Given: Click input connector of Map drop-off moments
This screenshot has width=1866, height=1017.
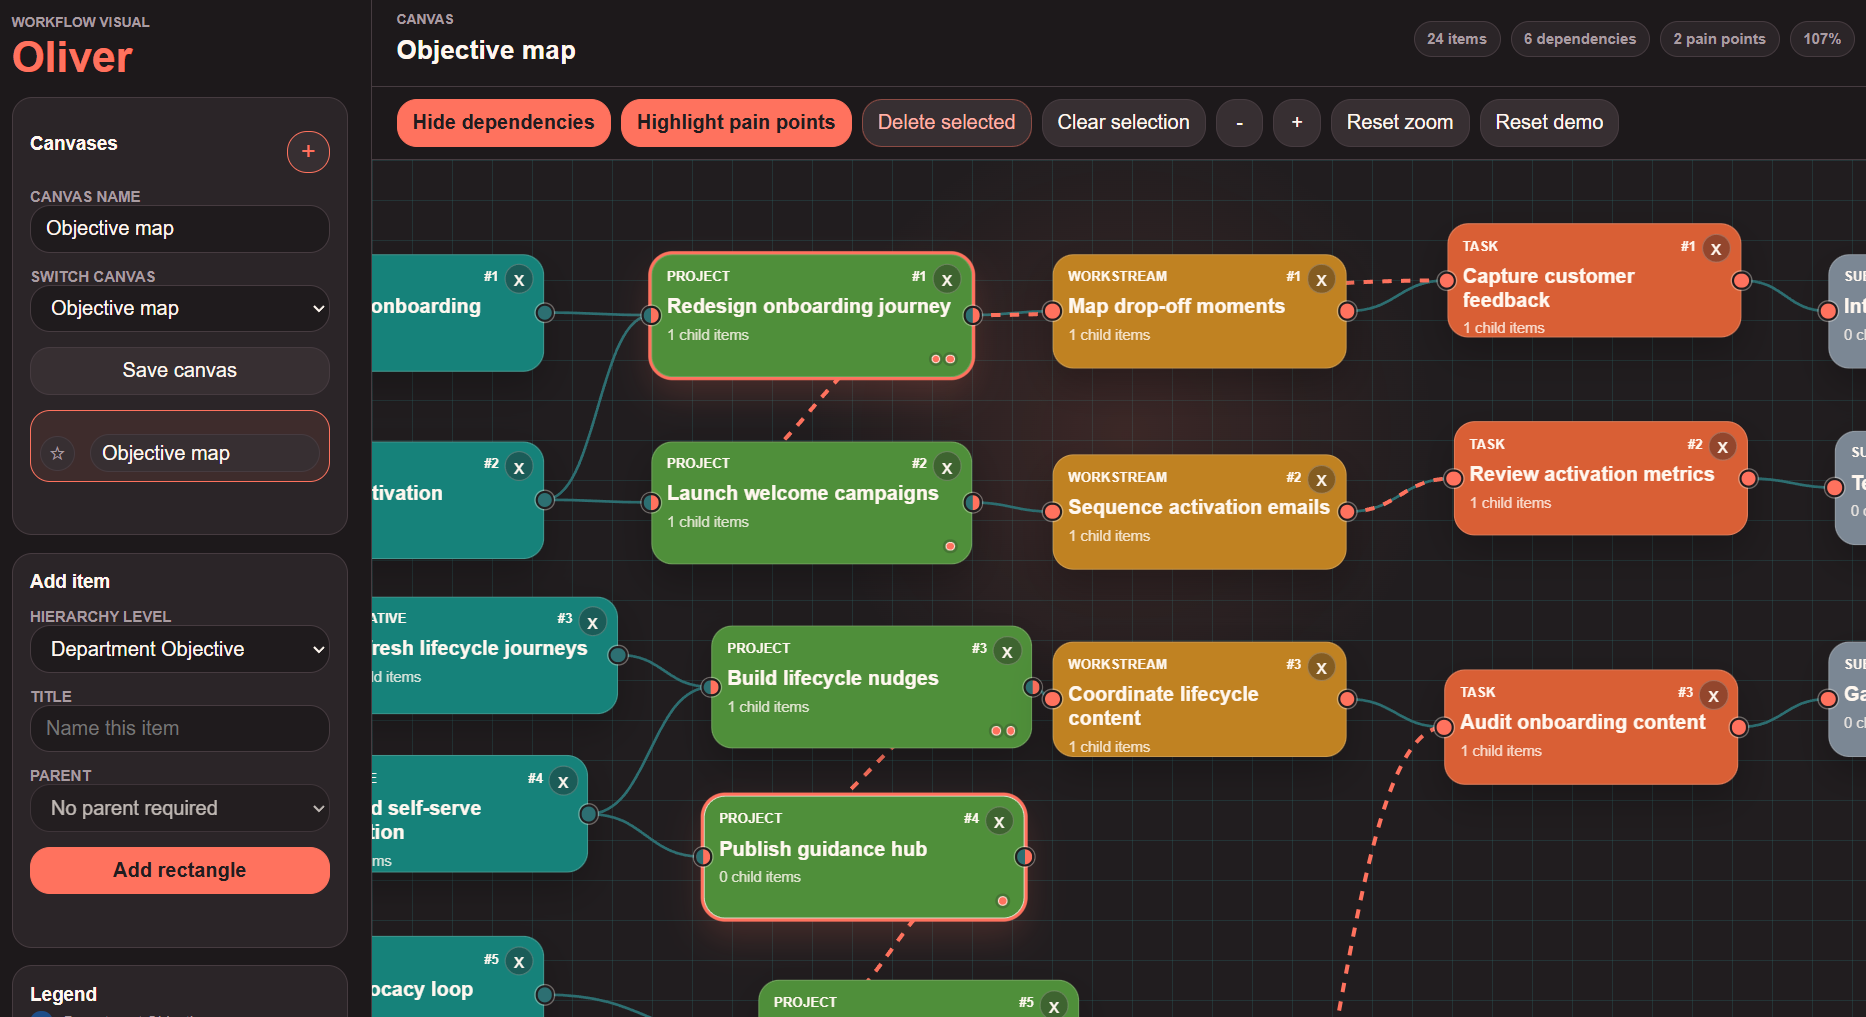Looking at the screenshot, I should coord(1052,311).
